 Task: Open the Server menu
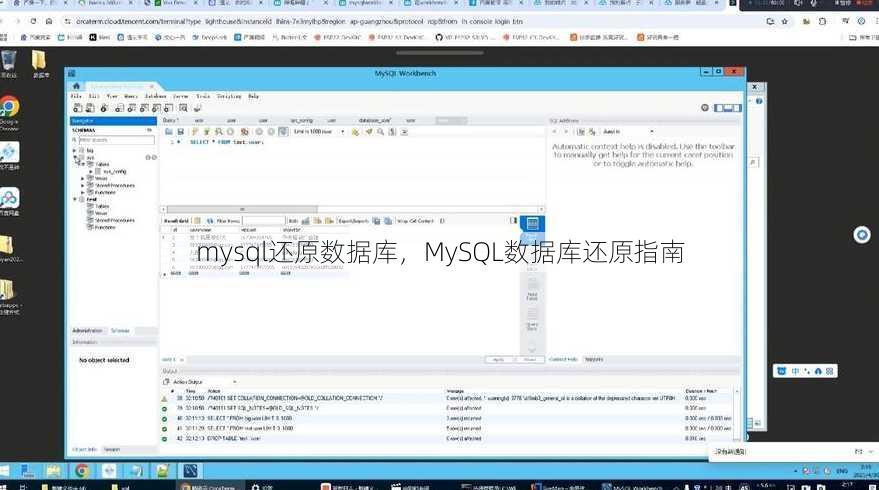pyautogui.click(x=181, y=96)
